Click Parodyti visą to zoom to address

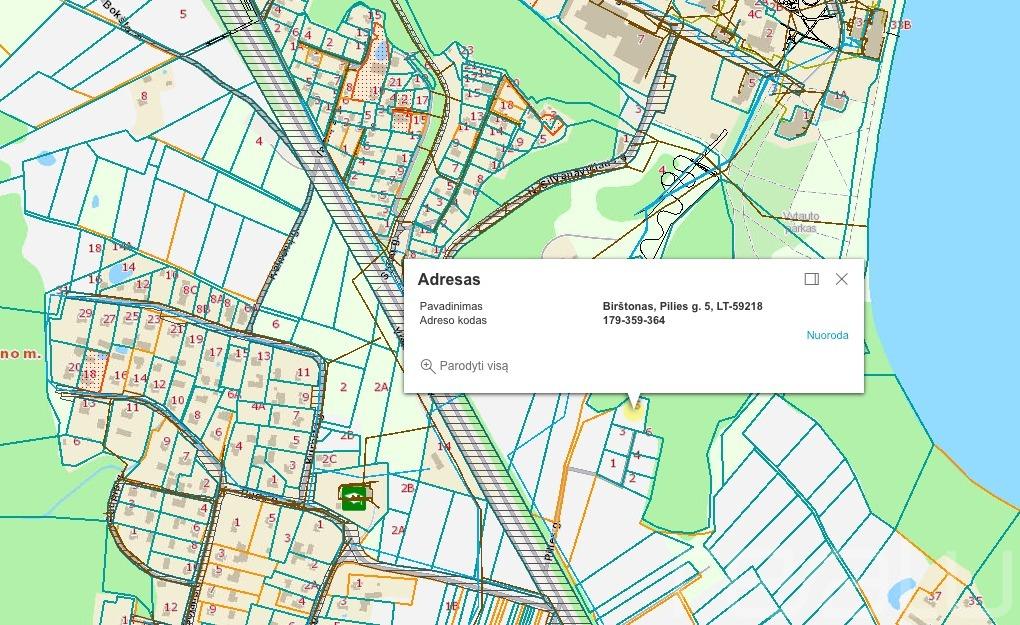click(x=464, y=366)
